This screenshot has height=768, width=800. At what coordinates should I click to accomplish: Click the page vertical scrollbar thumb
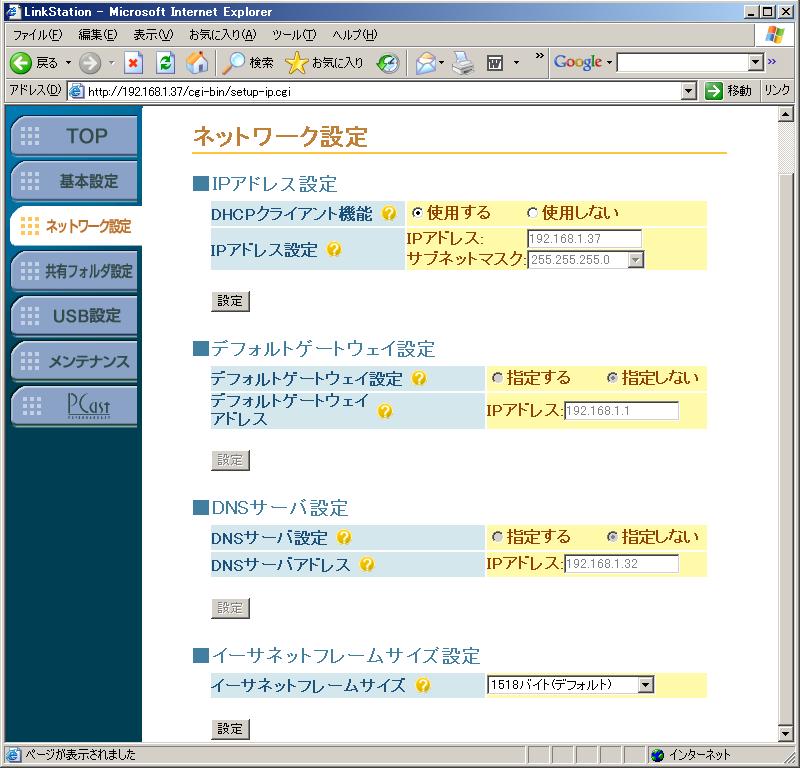point(786,448)
